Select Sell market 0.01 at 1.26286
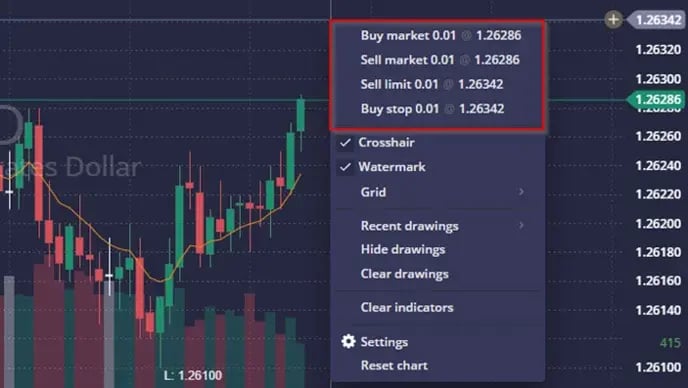Screen dimensions: 688x388 [439, 60]
